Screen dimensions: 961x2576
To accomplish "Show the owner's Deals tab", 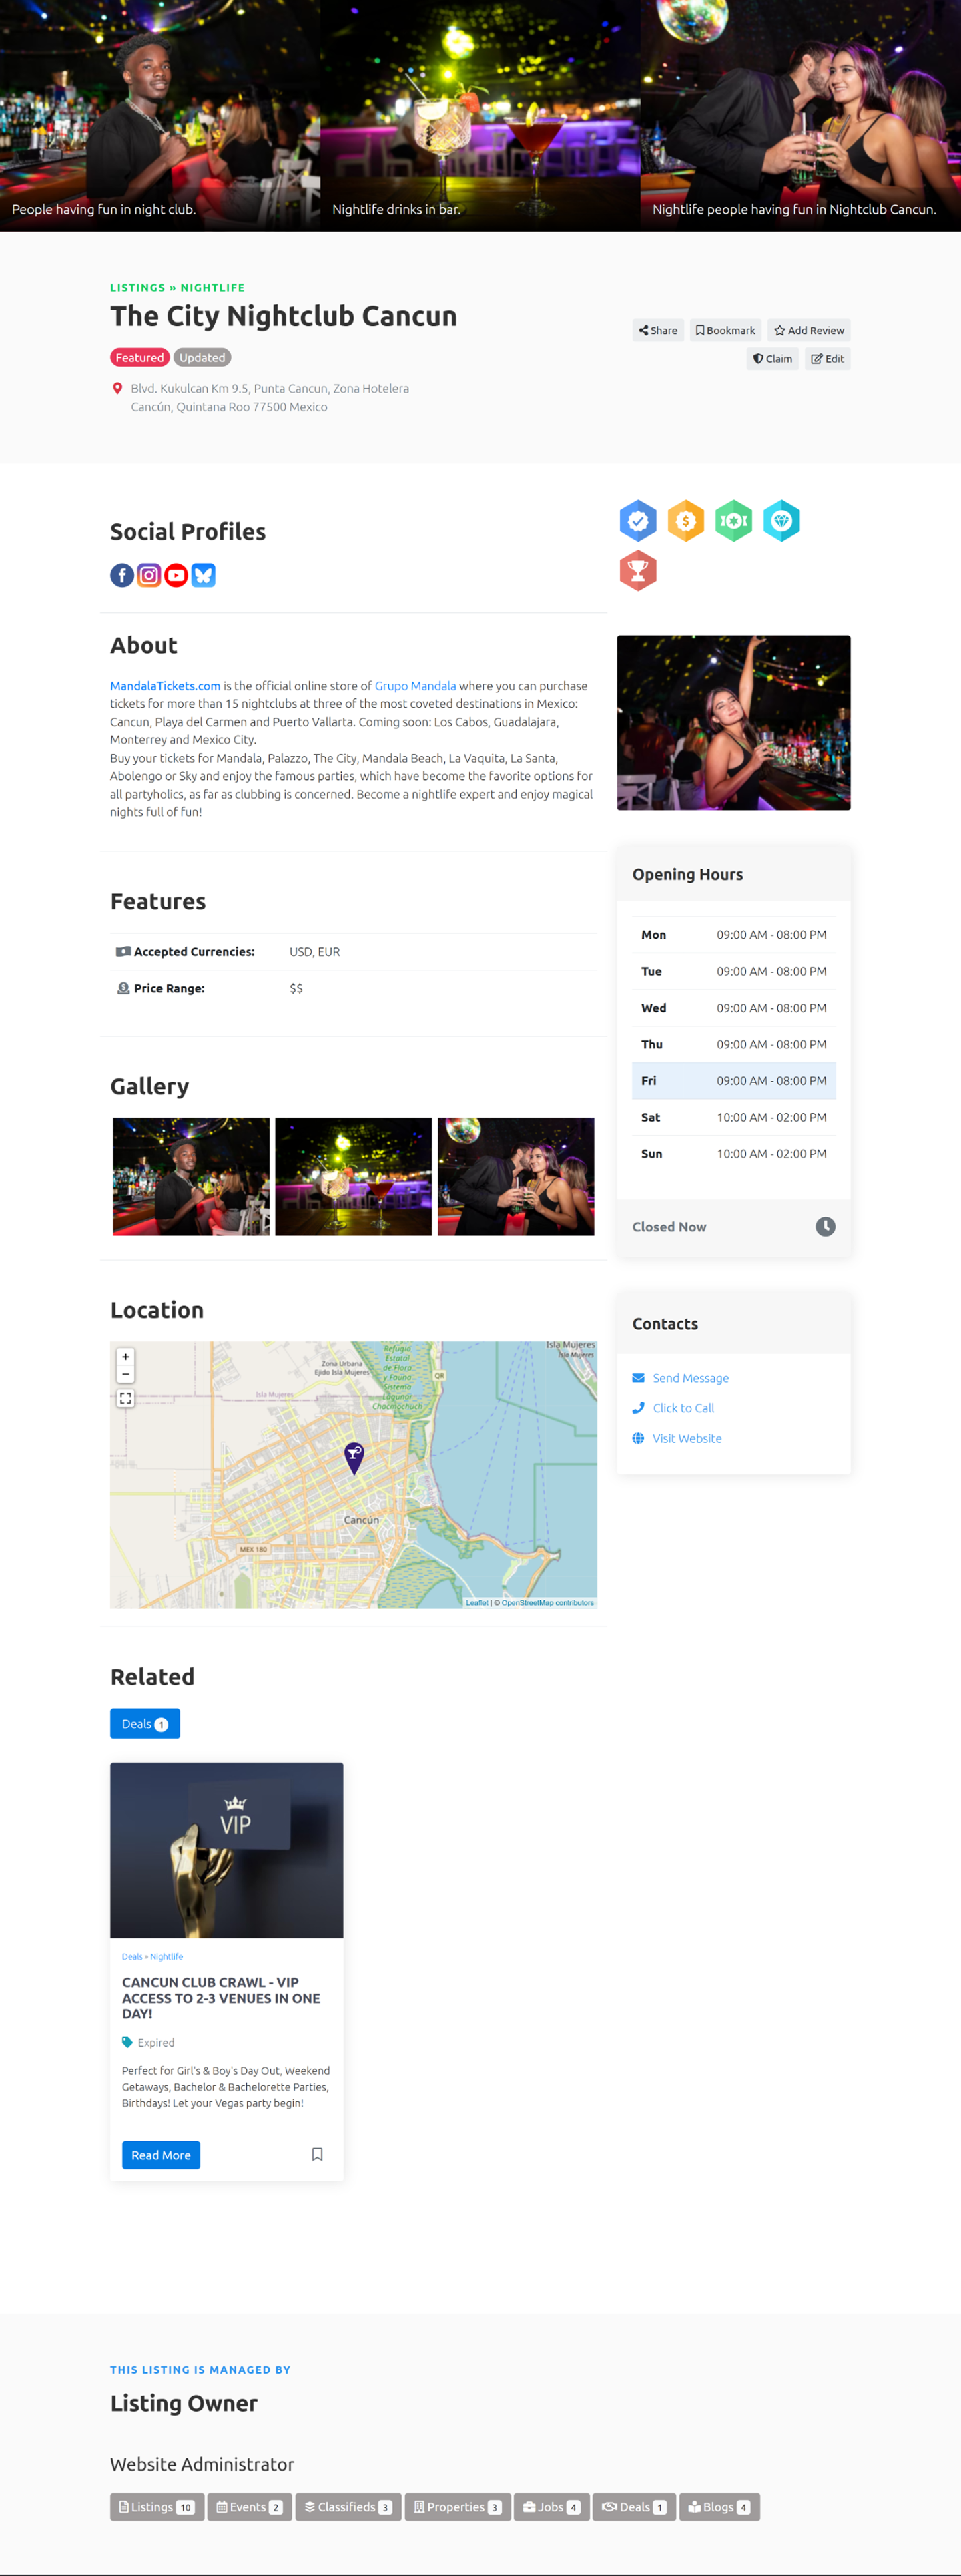I will [x=635, y=2507].
